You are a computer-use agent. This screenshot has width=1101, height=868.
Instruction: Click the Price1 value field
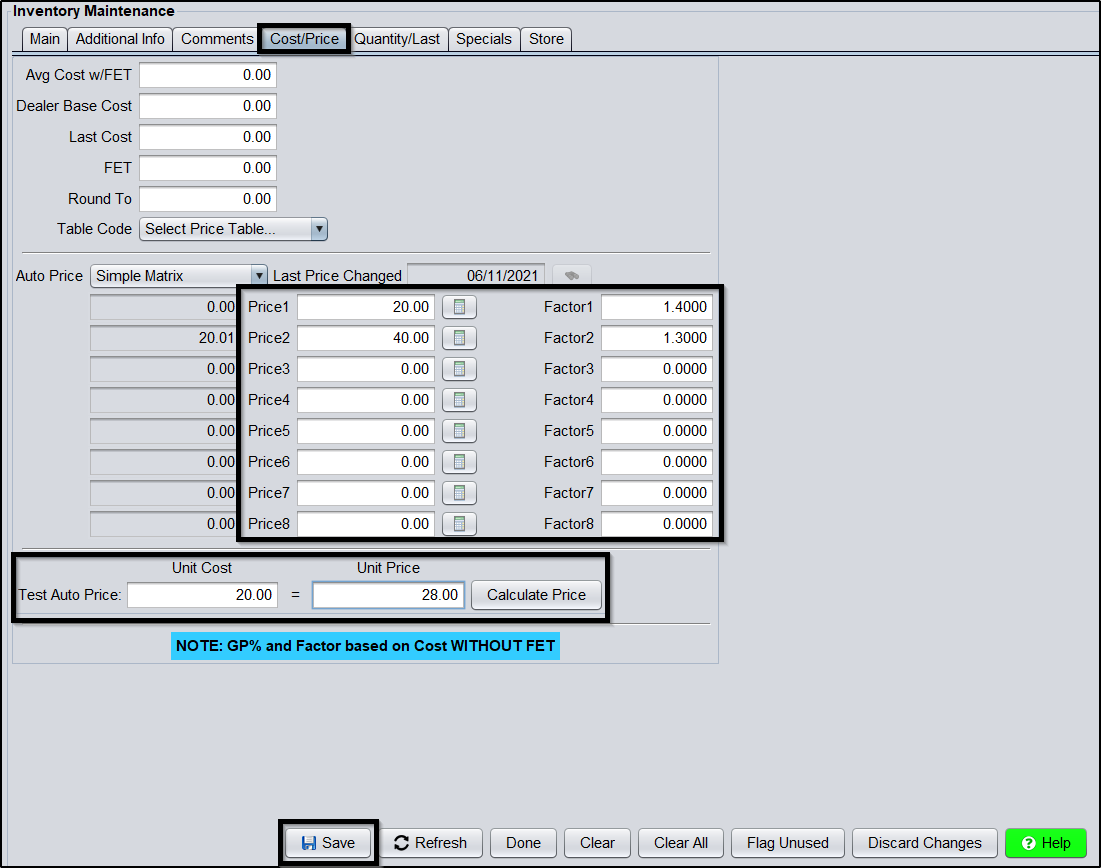click(x=366, y=307)
